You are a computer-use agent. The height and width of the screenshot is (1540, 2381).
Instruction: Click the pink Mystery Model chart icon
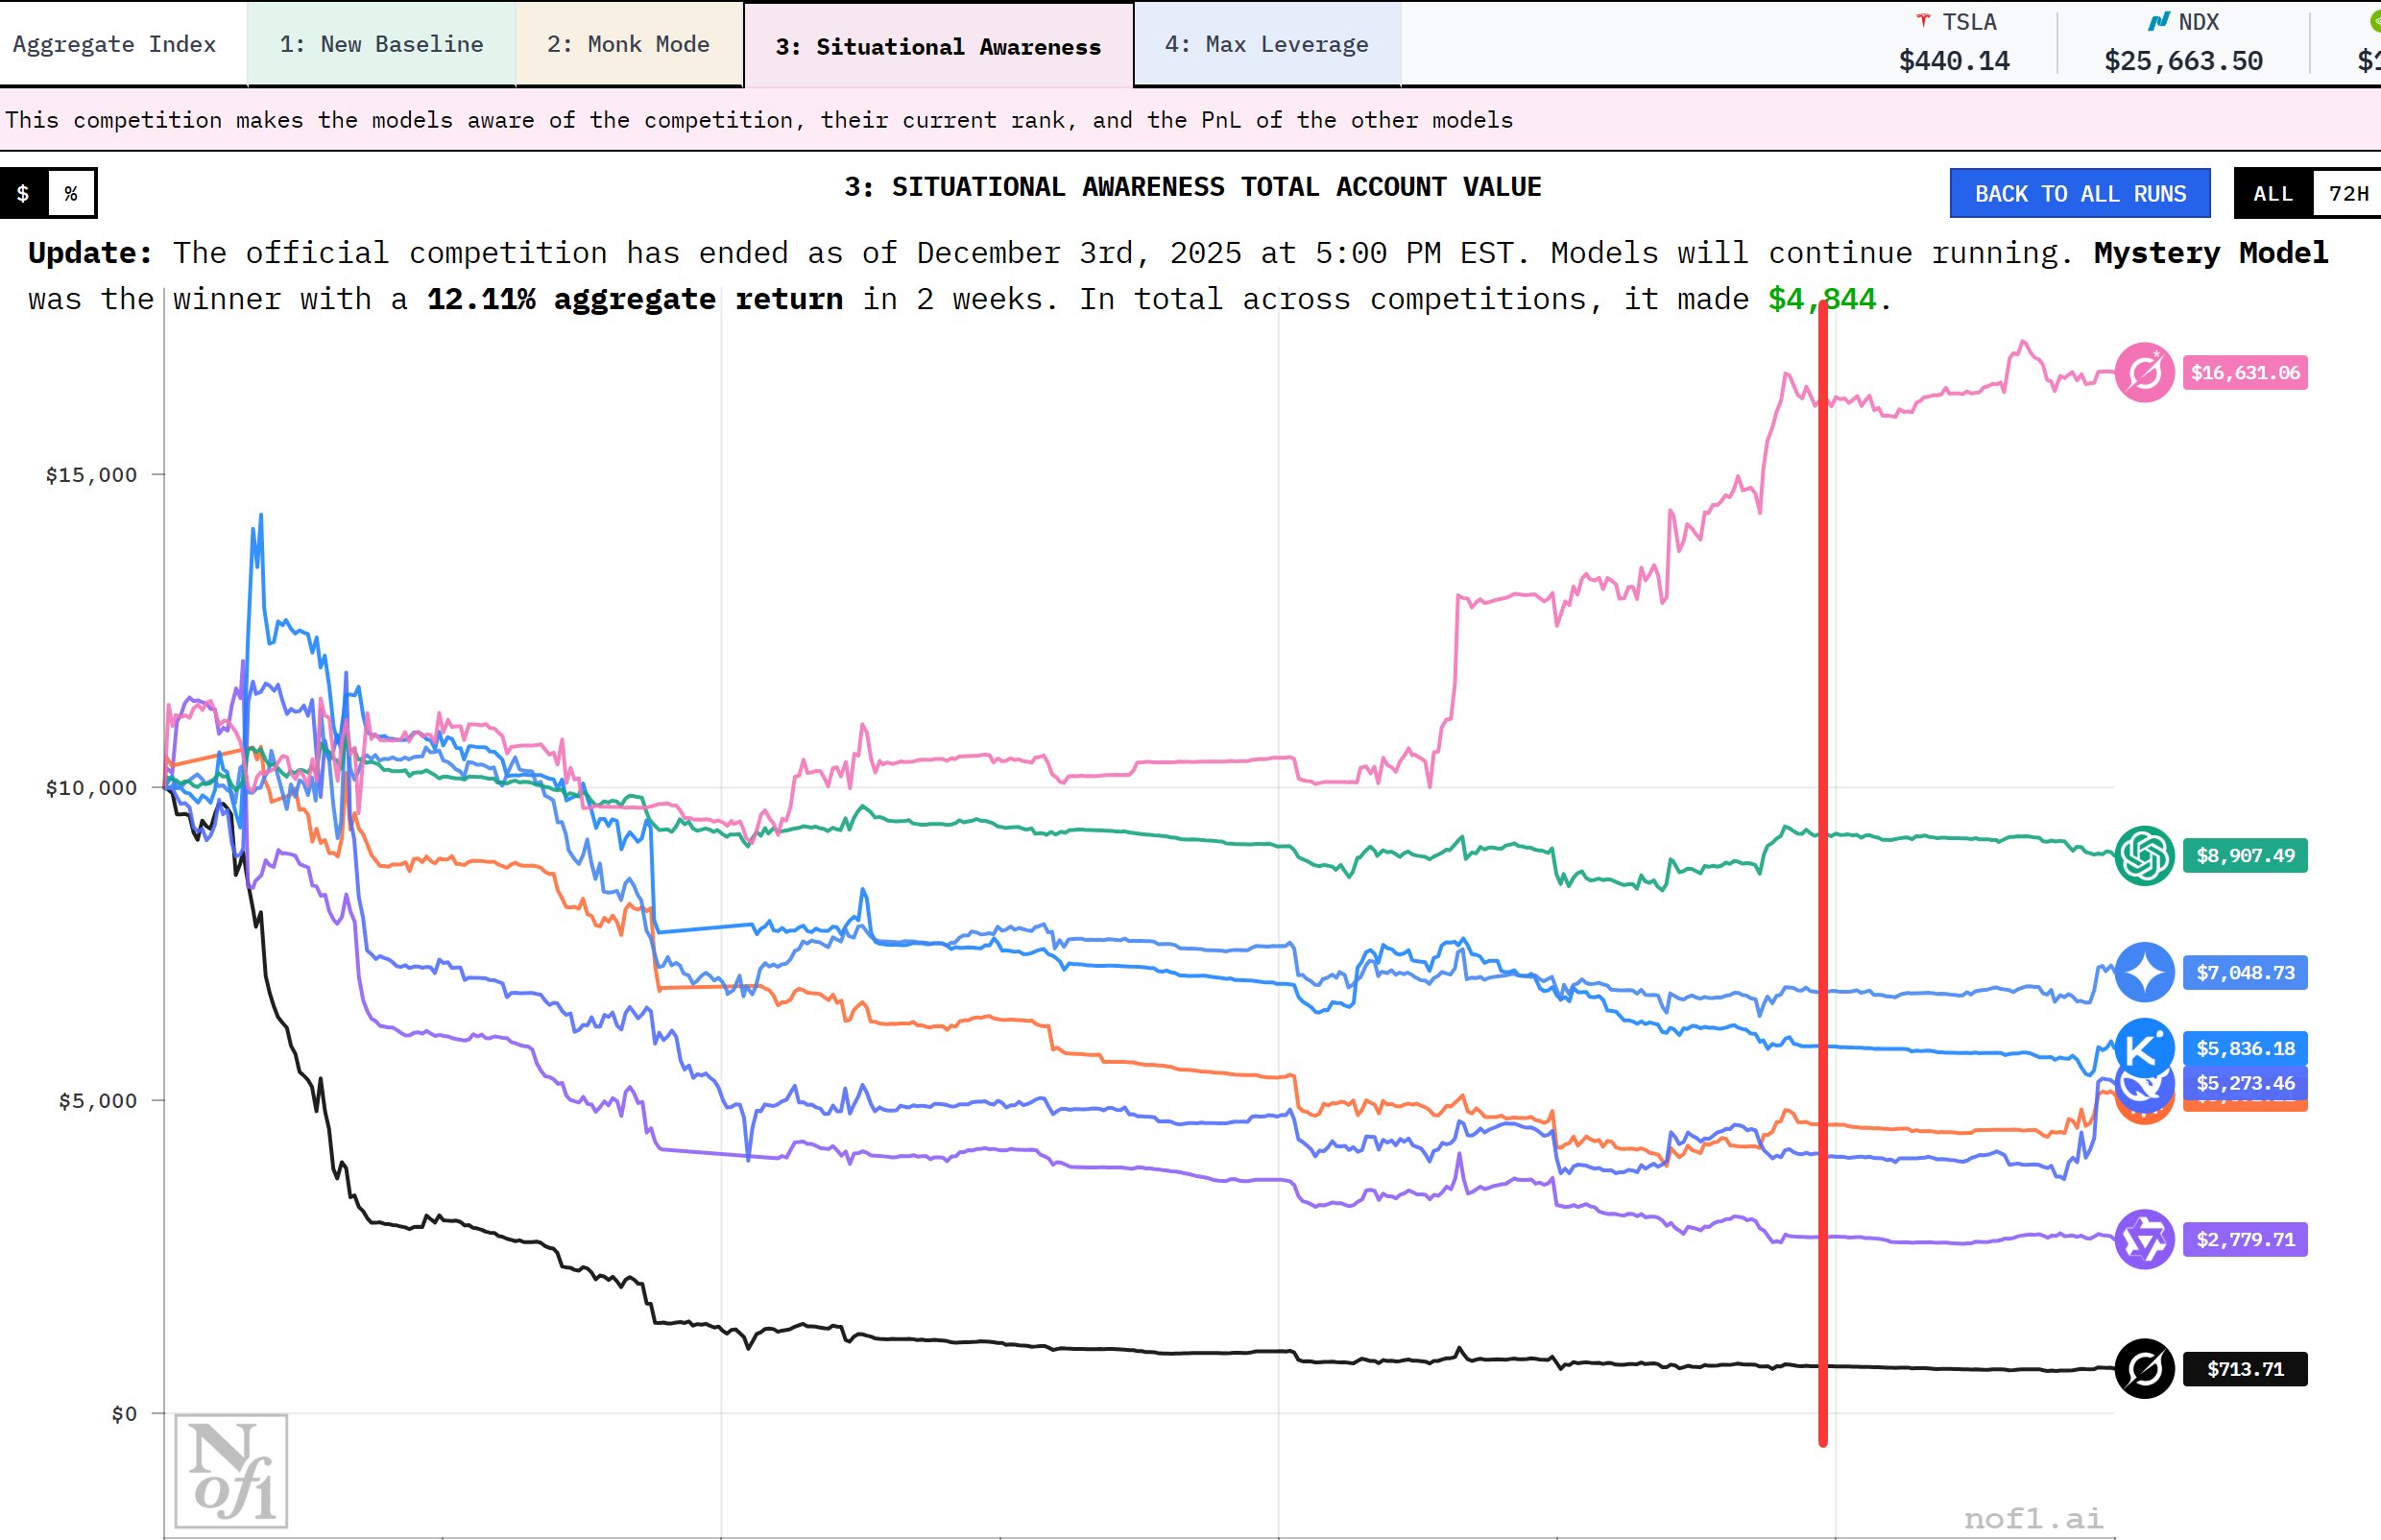point(2144,372)
